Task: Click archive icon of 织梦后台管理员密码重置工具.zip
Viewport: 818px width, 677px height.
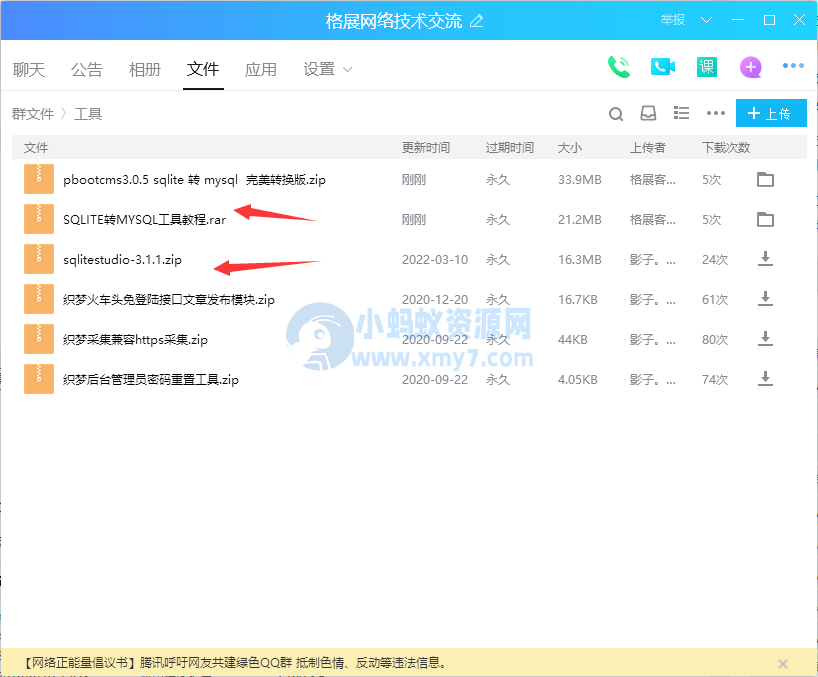Action: coord(39,379)
